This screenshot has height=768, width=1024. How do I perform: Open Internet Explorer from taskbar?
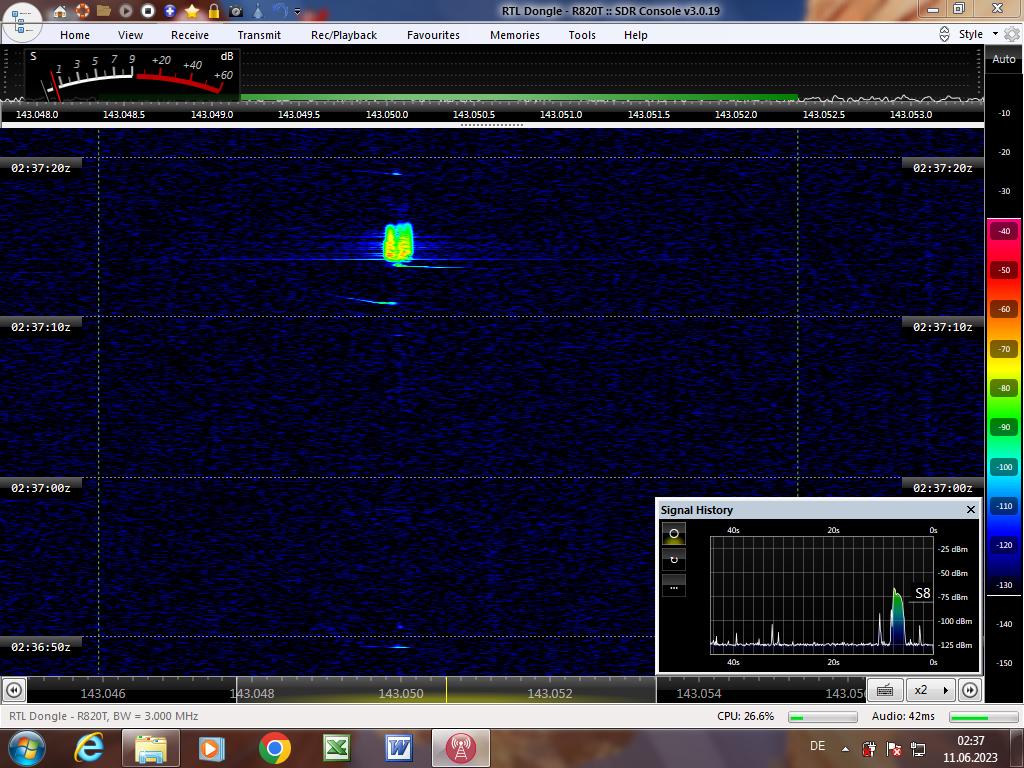[x=89, y=748]
